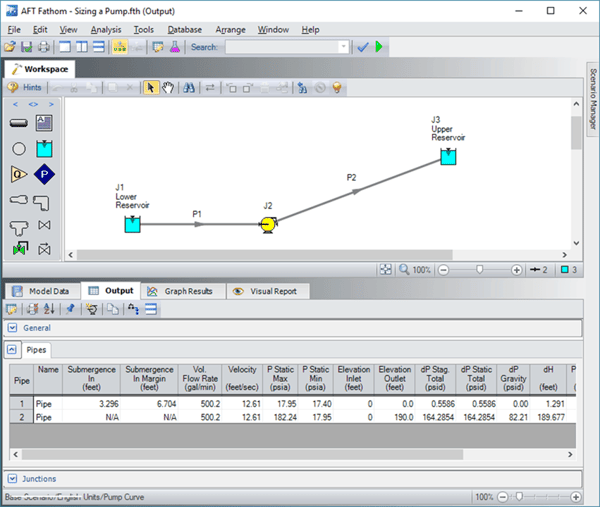Screen dimensions: 600x507
Task: Click the green Run model arrow
Action: tap(379, 47)
